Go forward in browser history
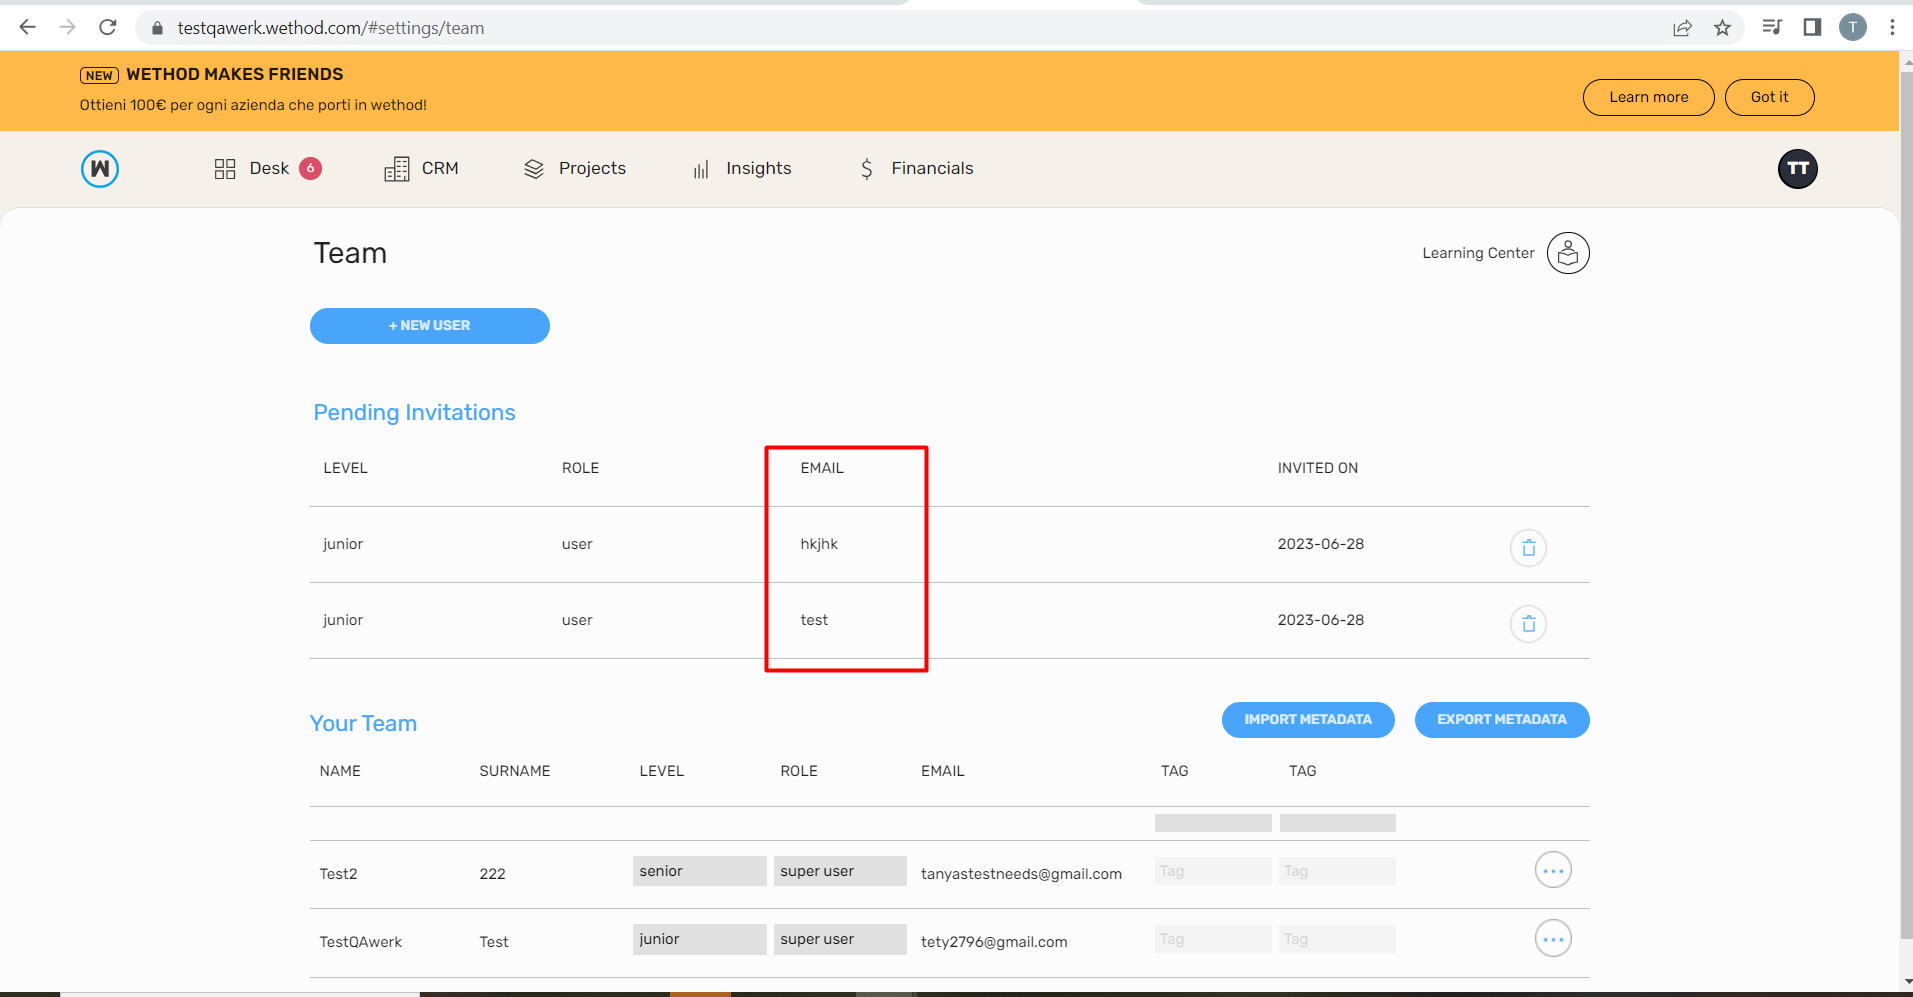This screenshot has width=1913, height=997. [68, 27]
